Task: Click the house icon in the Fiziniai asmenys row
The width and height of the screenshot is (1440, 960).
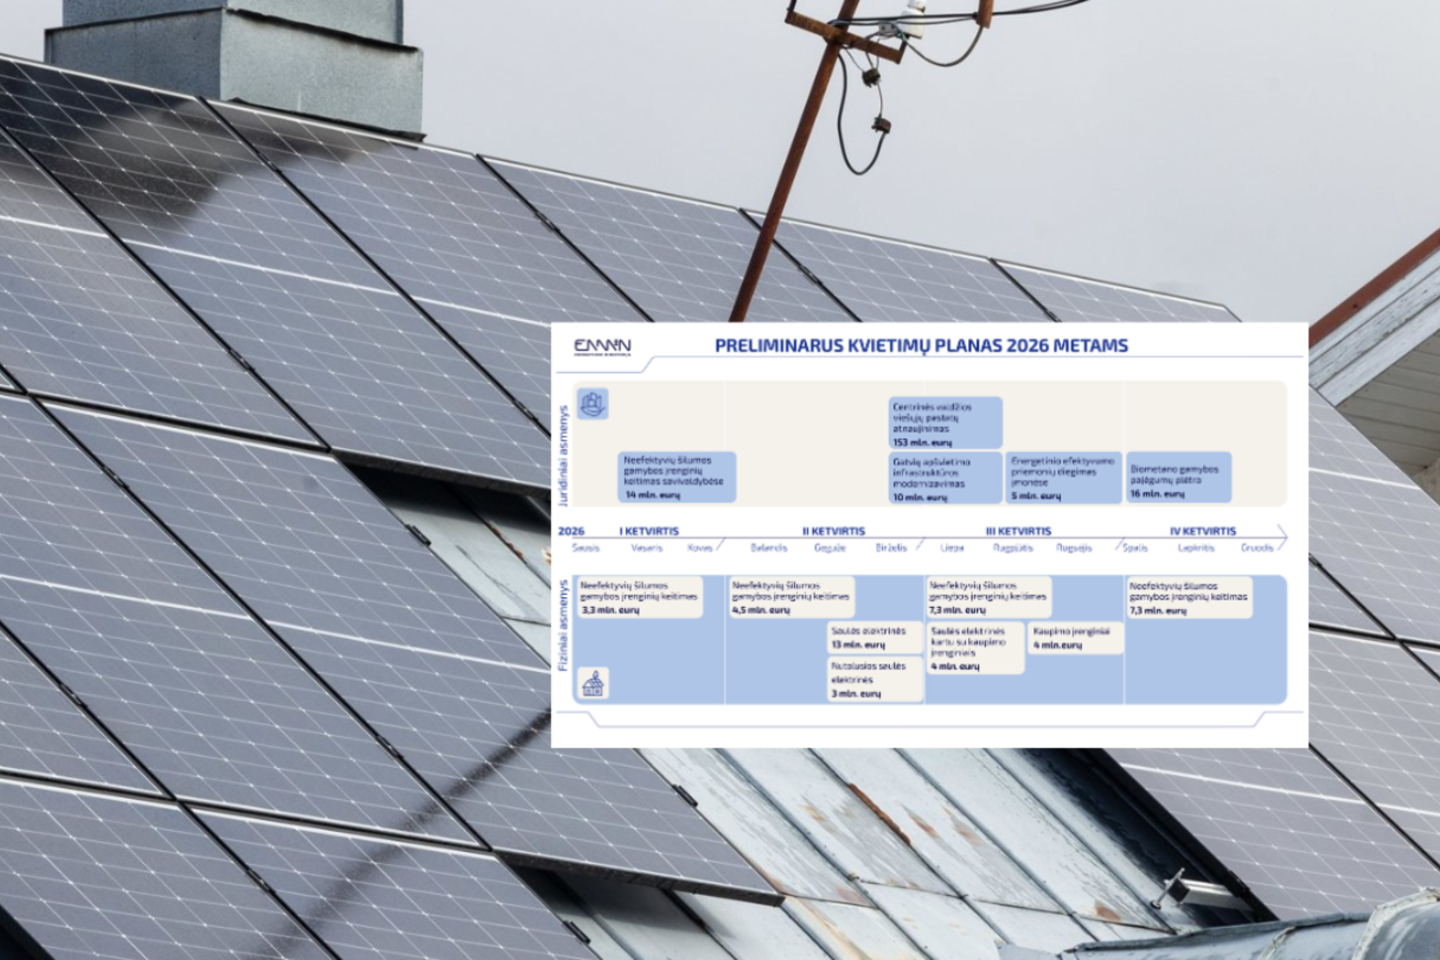Action: 594,683
